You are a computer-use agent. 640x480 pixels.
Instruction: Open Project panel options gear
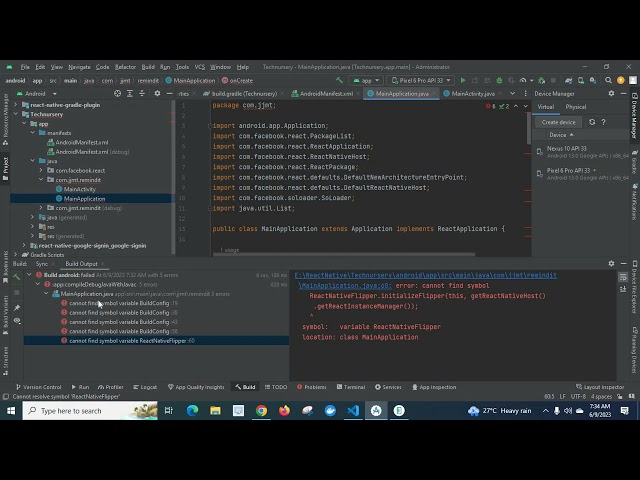coord(157,93)
